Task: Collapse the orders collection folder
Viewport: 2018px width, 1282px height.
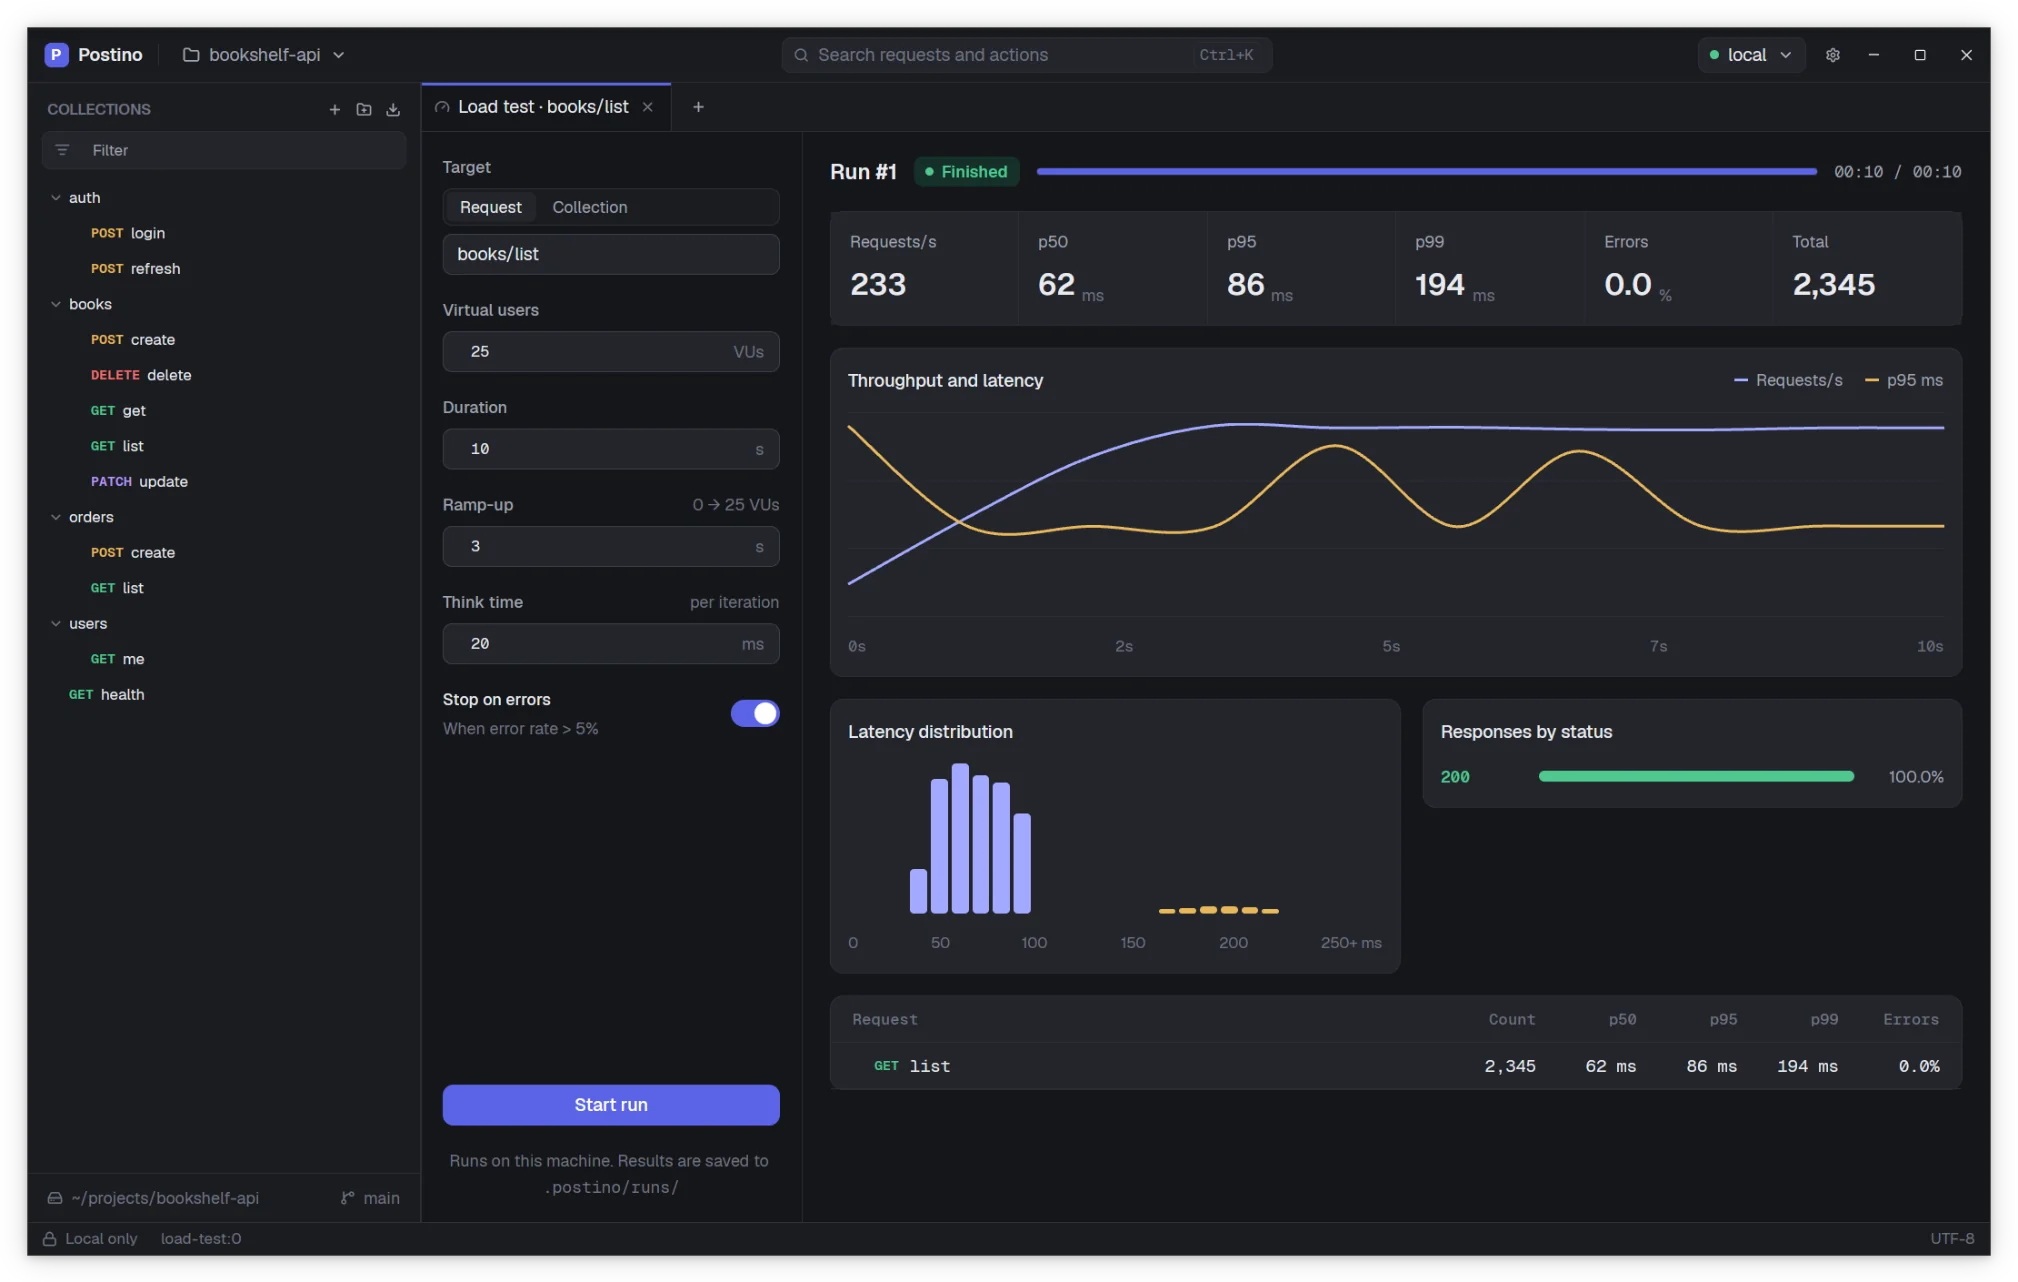Action: [x=56, y=517]
